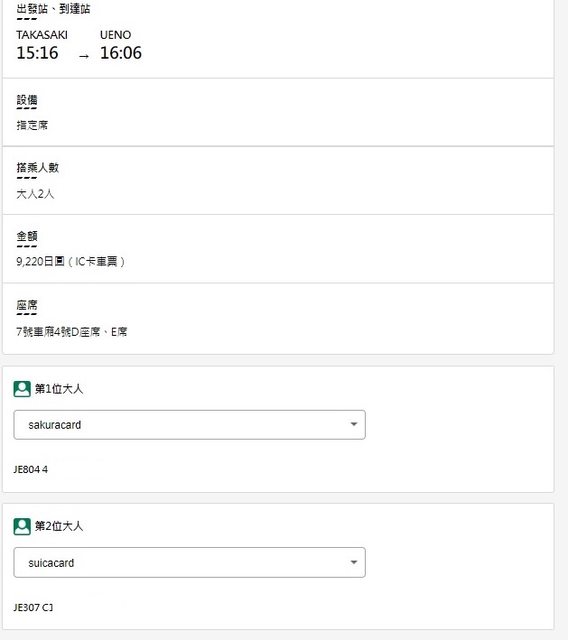Select the sakuracard IC card combo box

(x=189, y=425)
